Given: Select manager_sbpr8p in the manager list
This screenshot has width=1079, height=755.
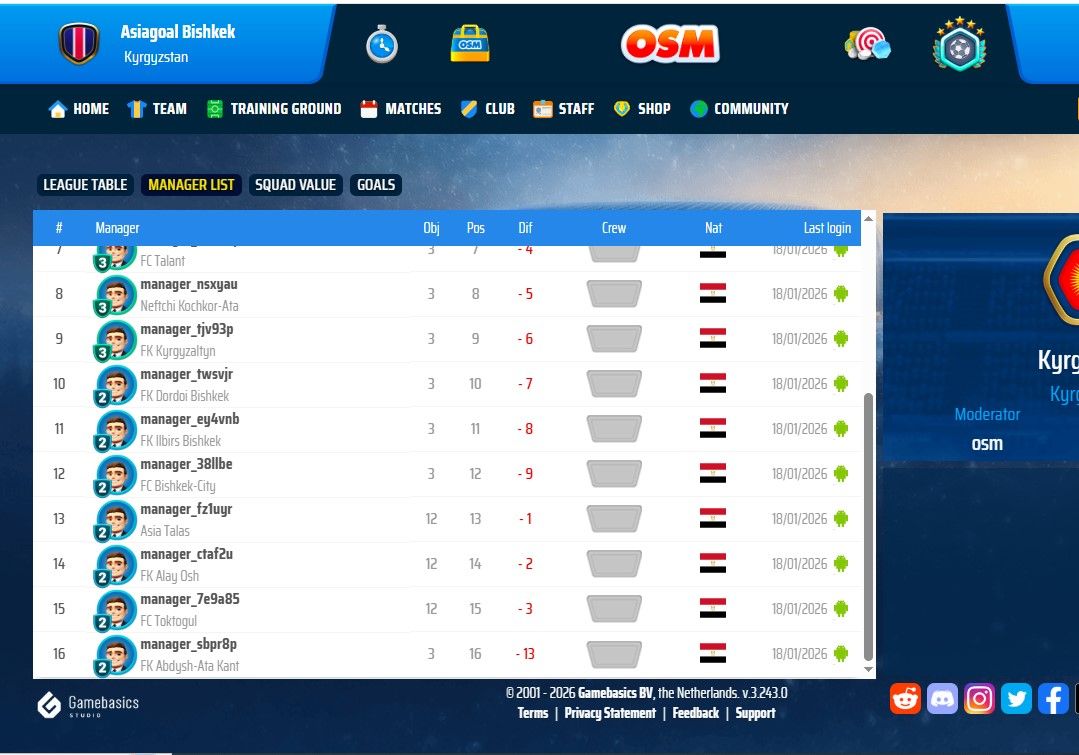Looking at the screenshot, I should (x=188, y=645).
